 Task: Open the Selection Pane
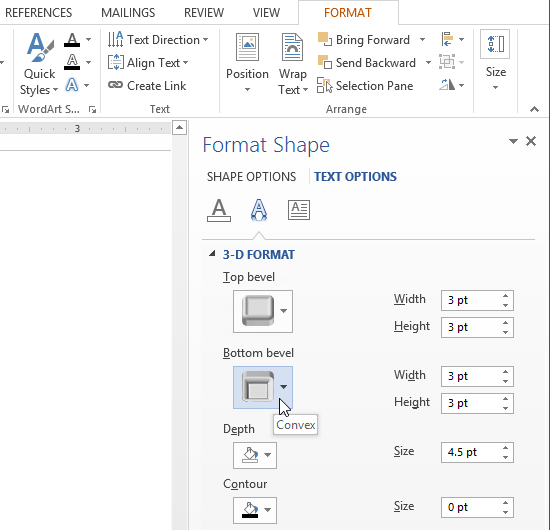[365, 85]
